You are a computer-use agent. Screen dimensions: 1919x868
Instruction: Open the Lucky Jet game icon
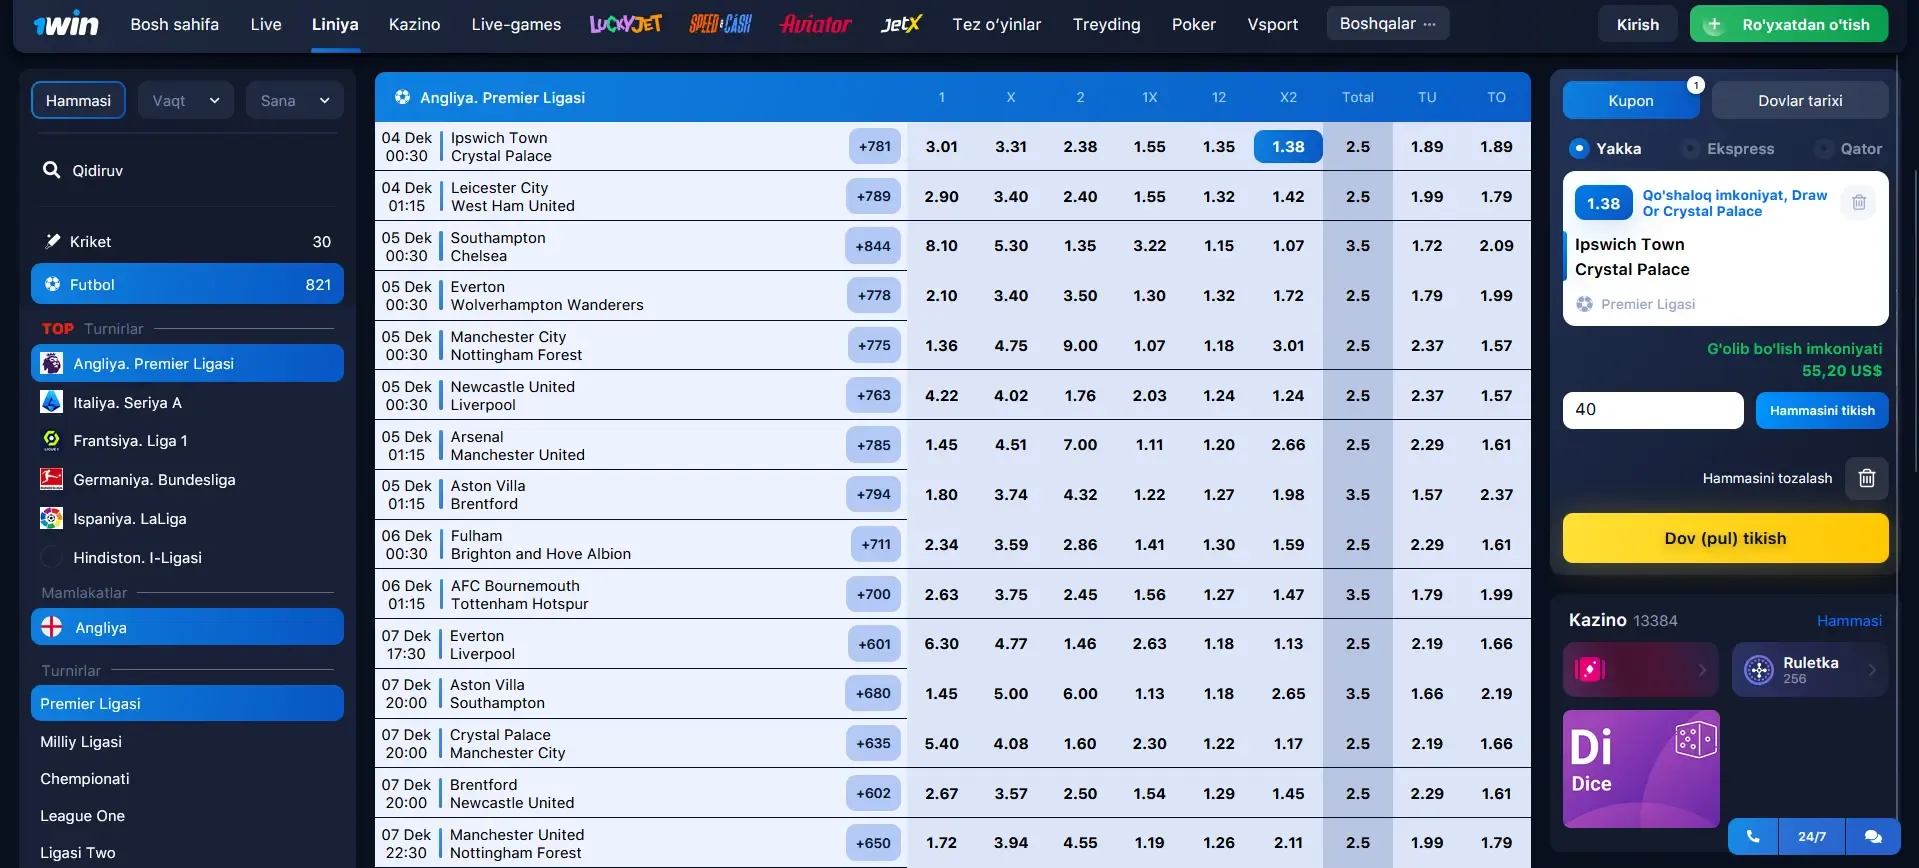(x=625, y=24)
